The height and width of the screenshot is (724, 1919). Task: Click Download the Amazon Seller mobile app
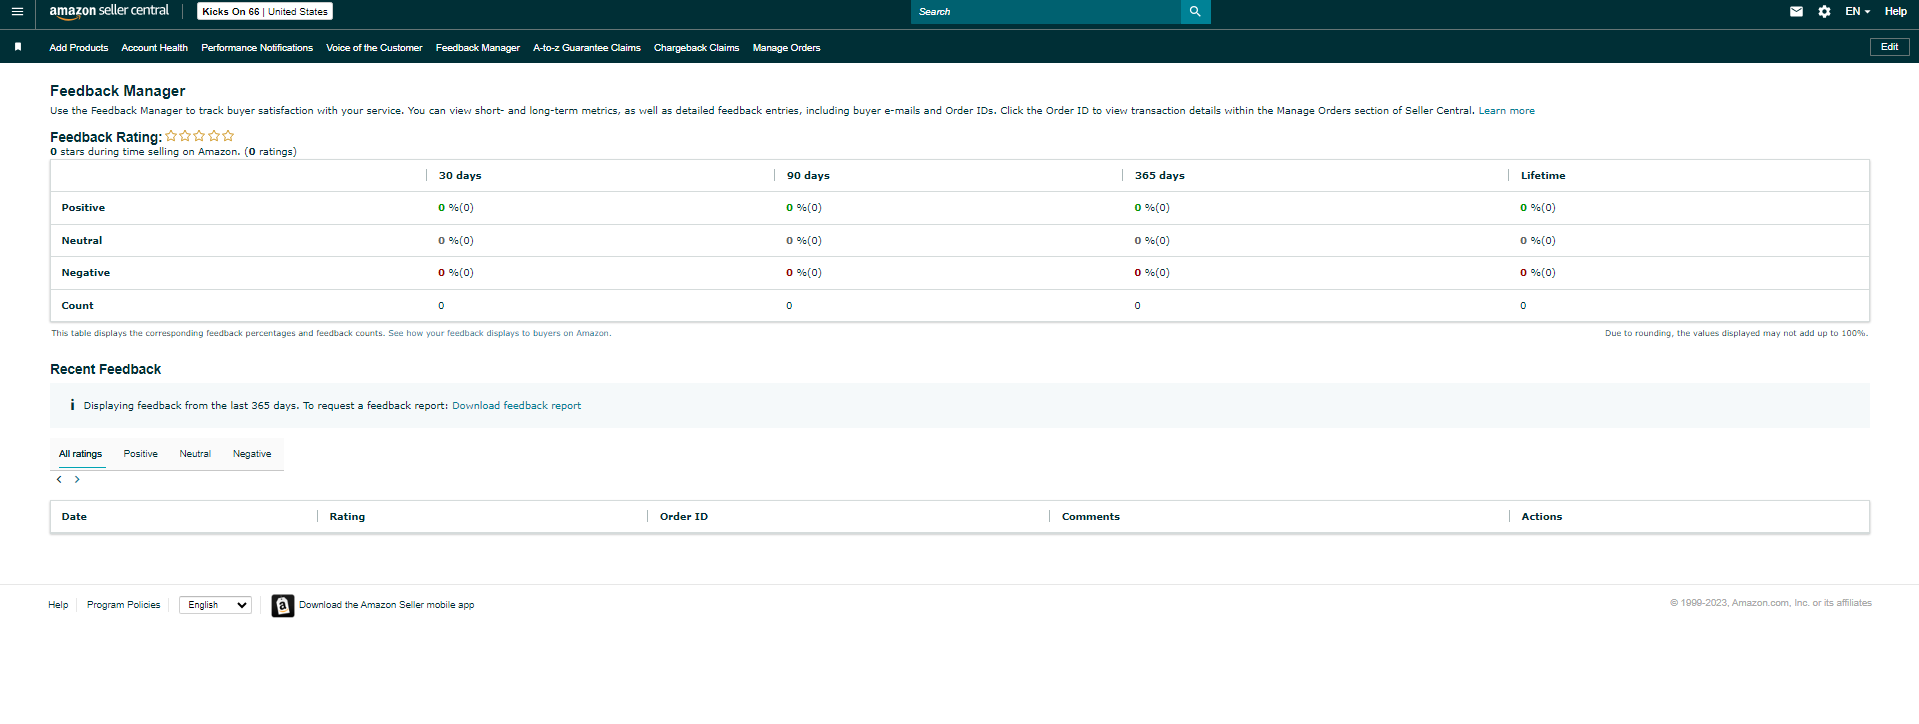pyautogui.click(x=386, y=605)
